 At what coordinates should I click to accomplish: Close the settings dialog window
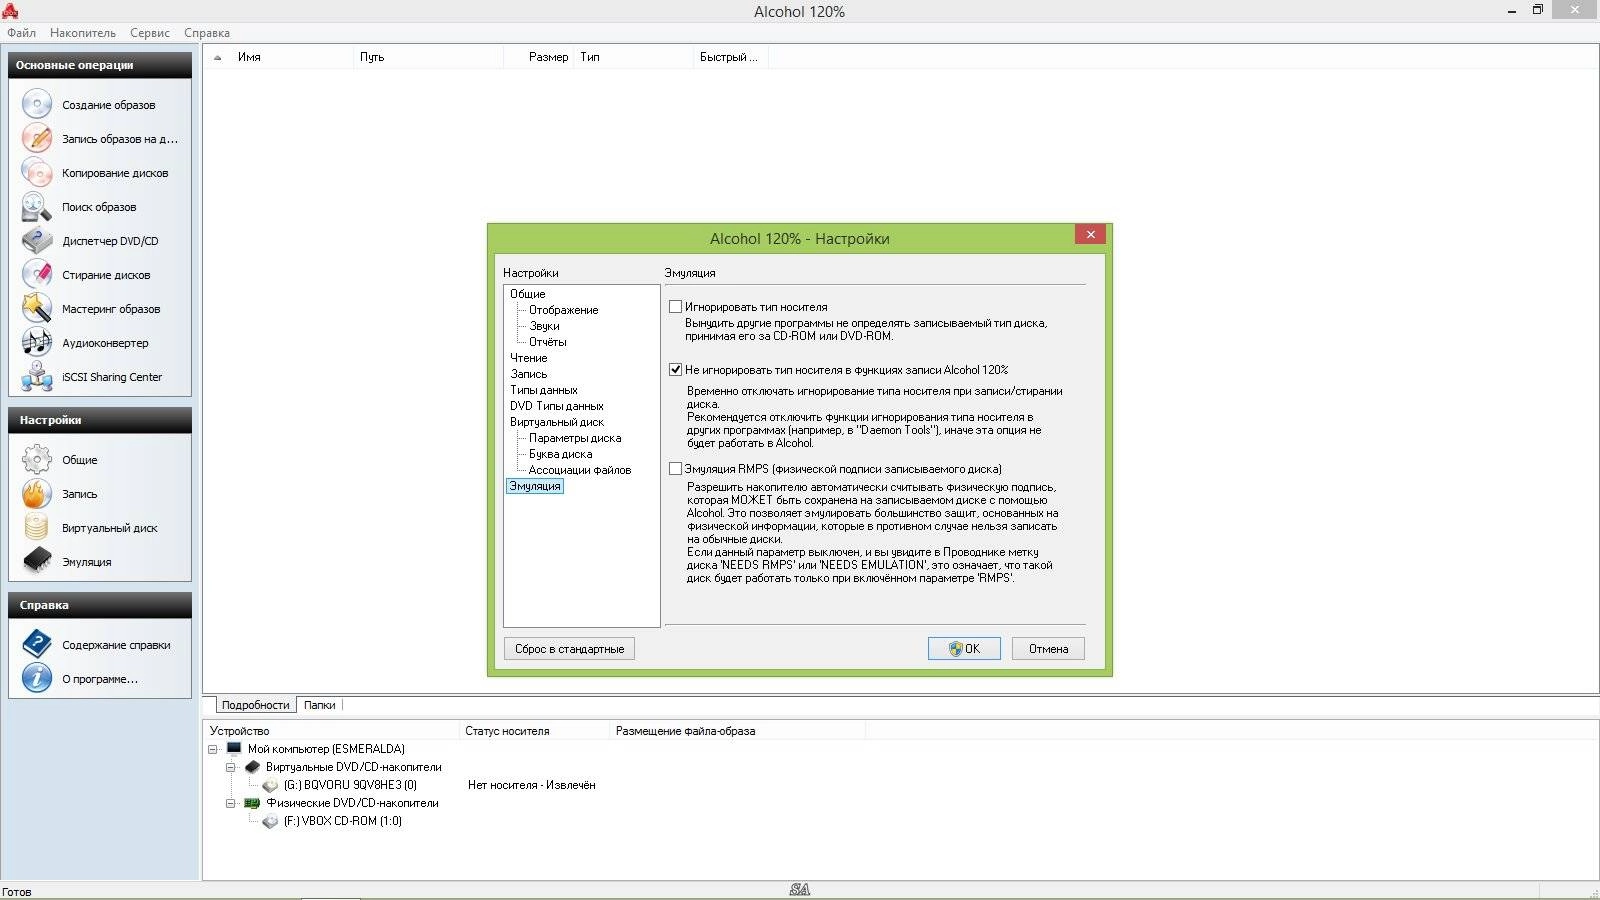[x=1090, y=234]
